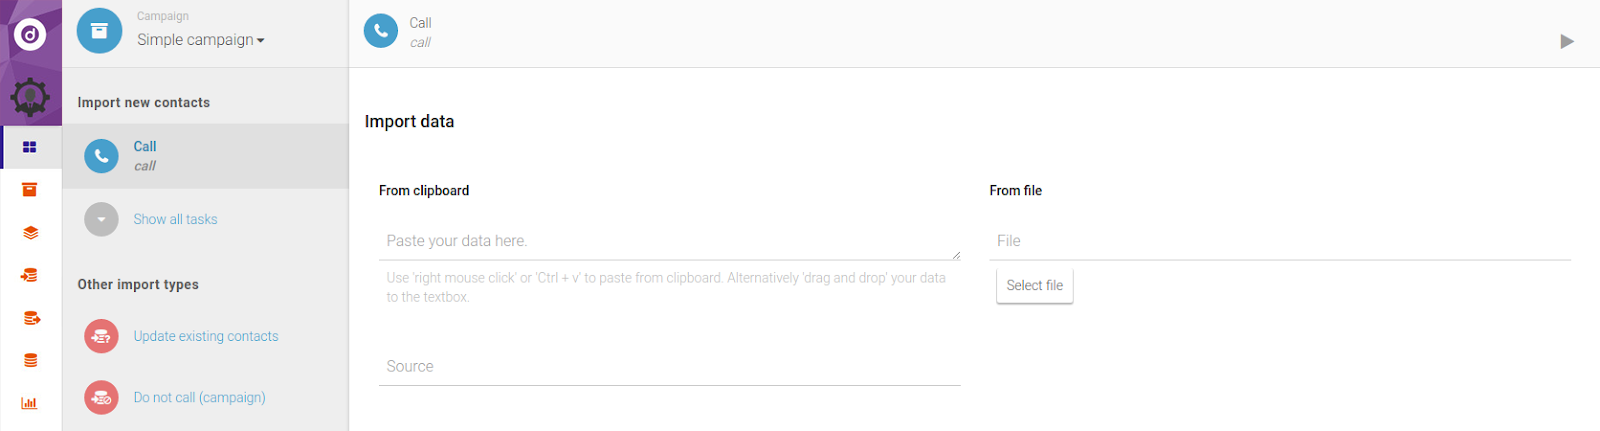1600x431 pixels.
Task: Click the blue campaign box icon
Action: click(x=99, y=31)
